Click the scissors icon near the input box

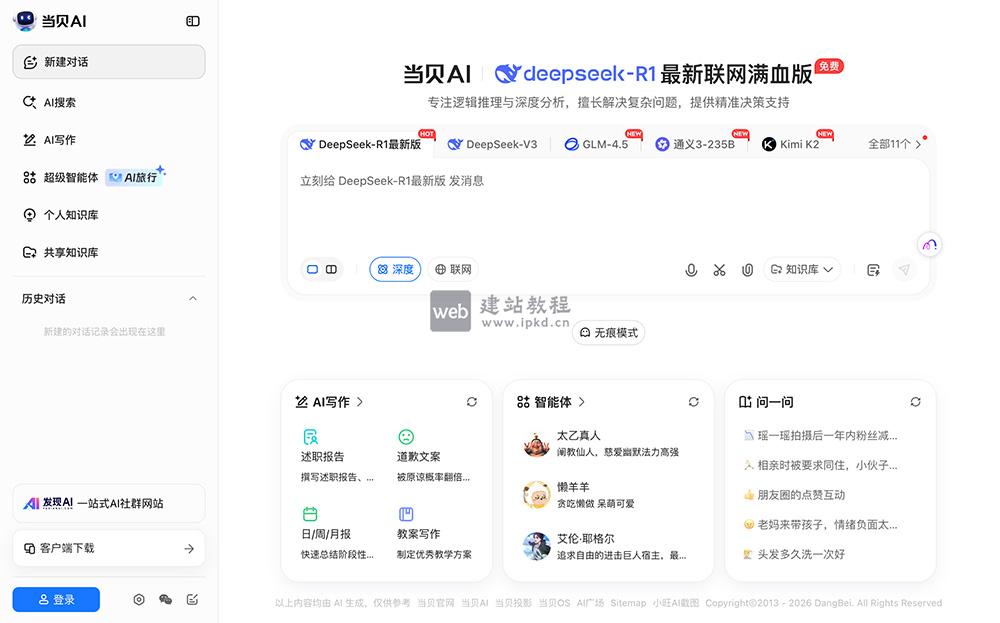click(x=719, y=269)
